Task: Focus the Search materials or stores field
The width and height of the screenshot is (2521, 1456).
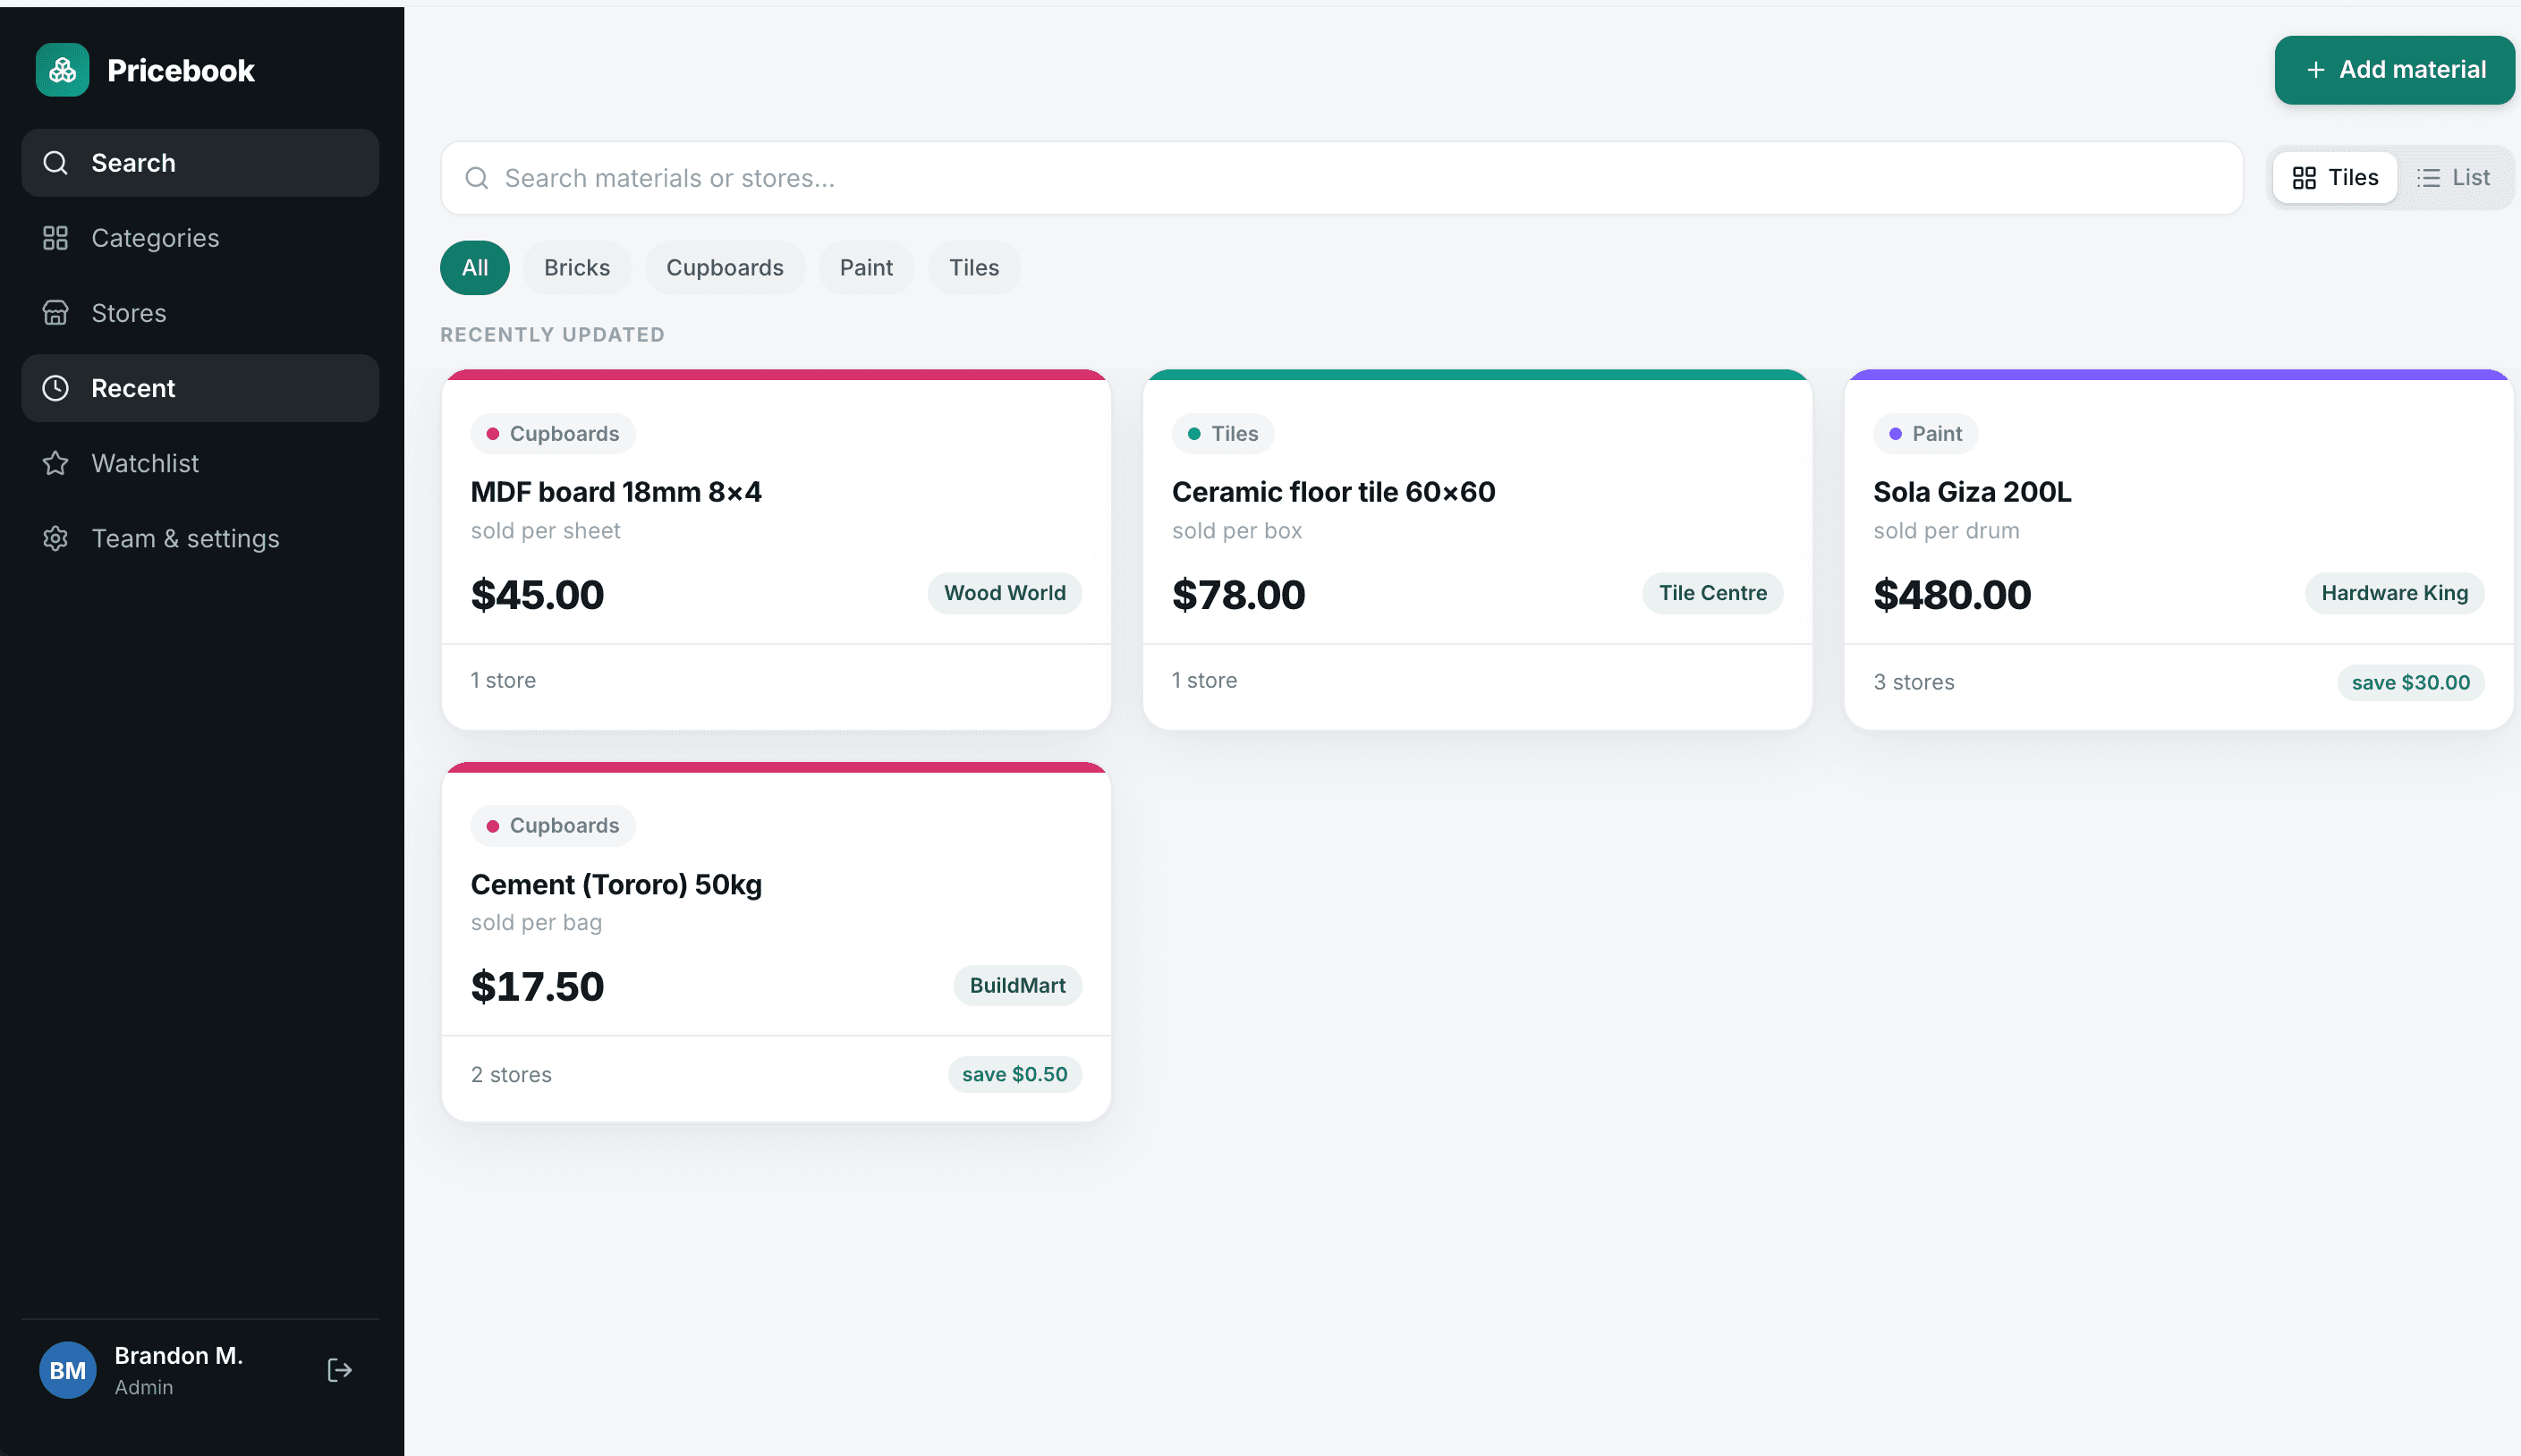Action: tap(1341, 178)
